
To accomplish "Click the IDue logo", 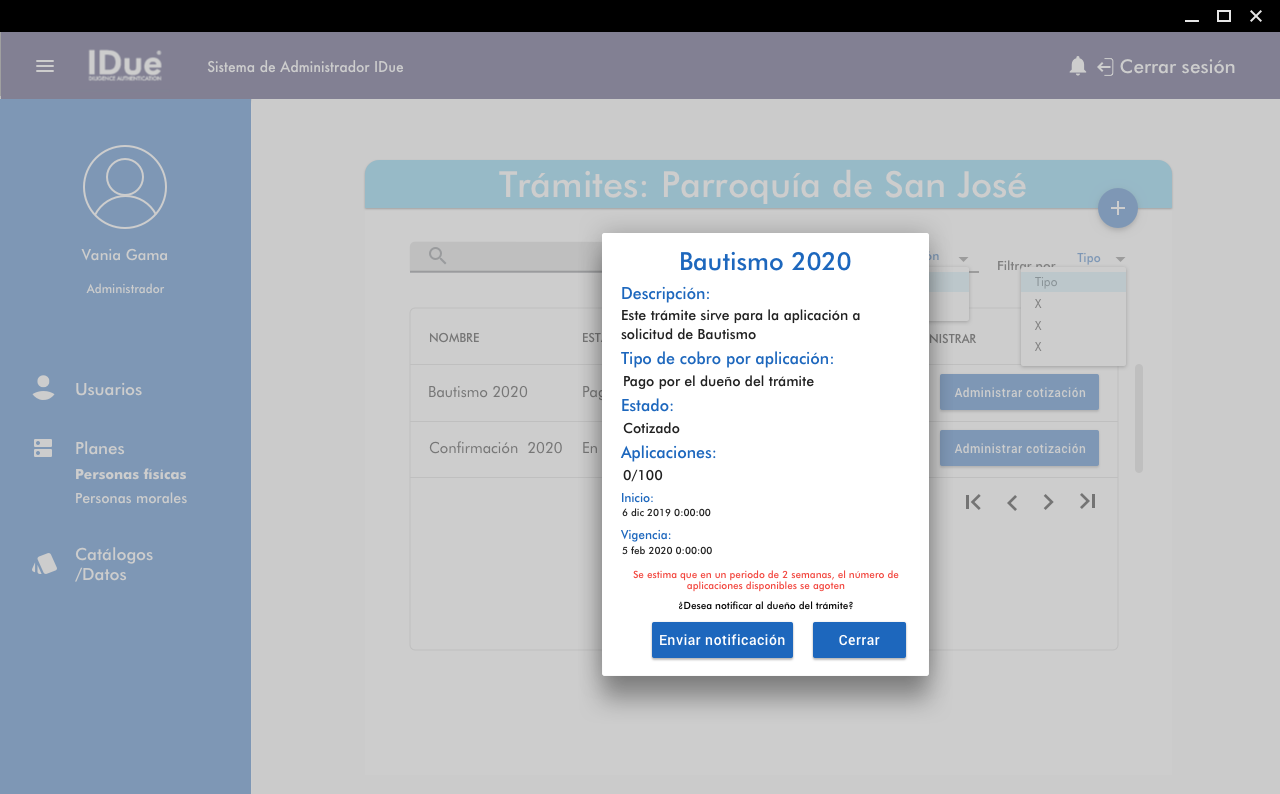I will [x=124, y=66].
